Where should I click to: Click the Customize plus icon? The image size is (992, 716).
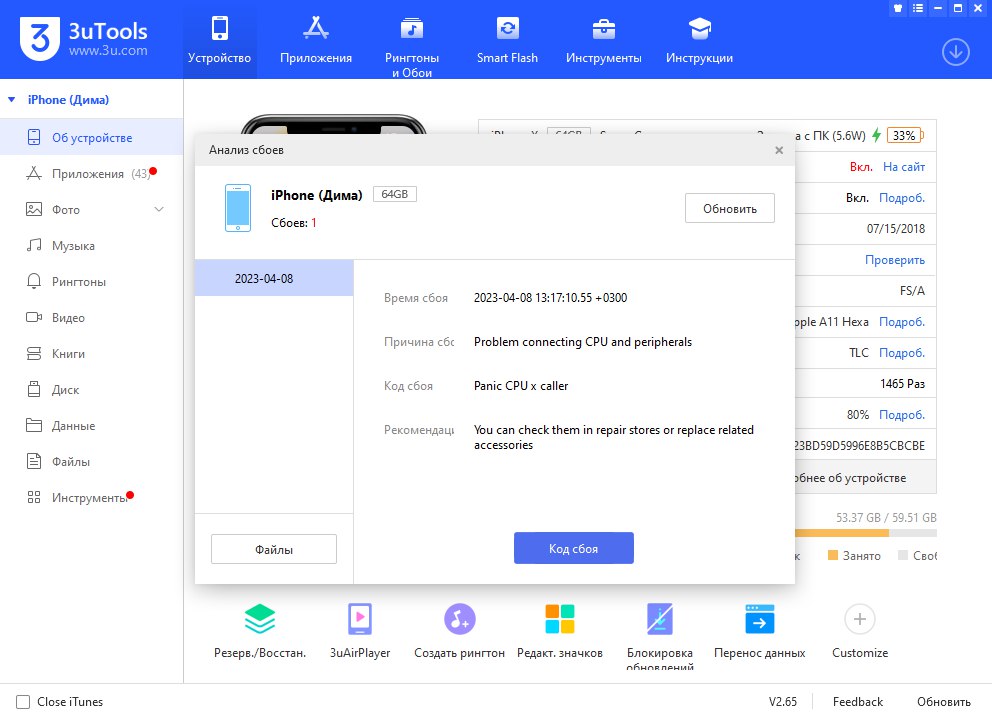(x=859, y=619)
